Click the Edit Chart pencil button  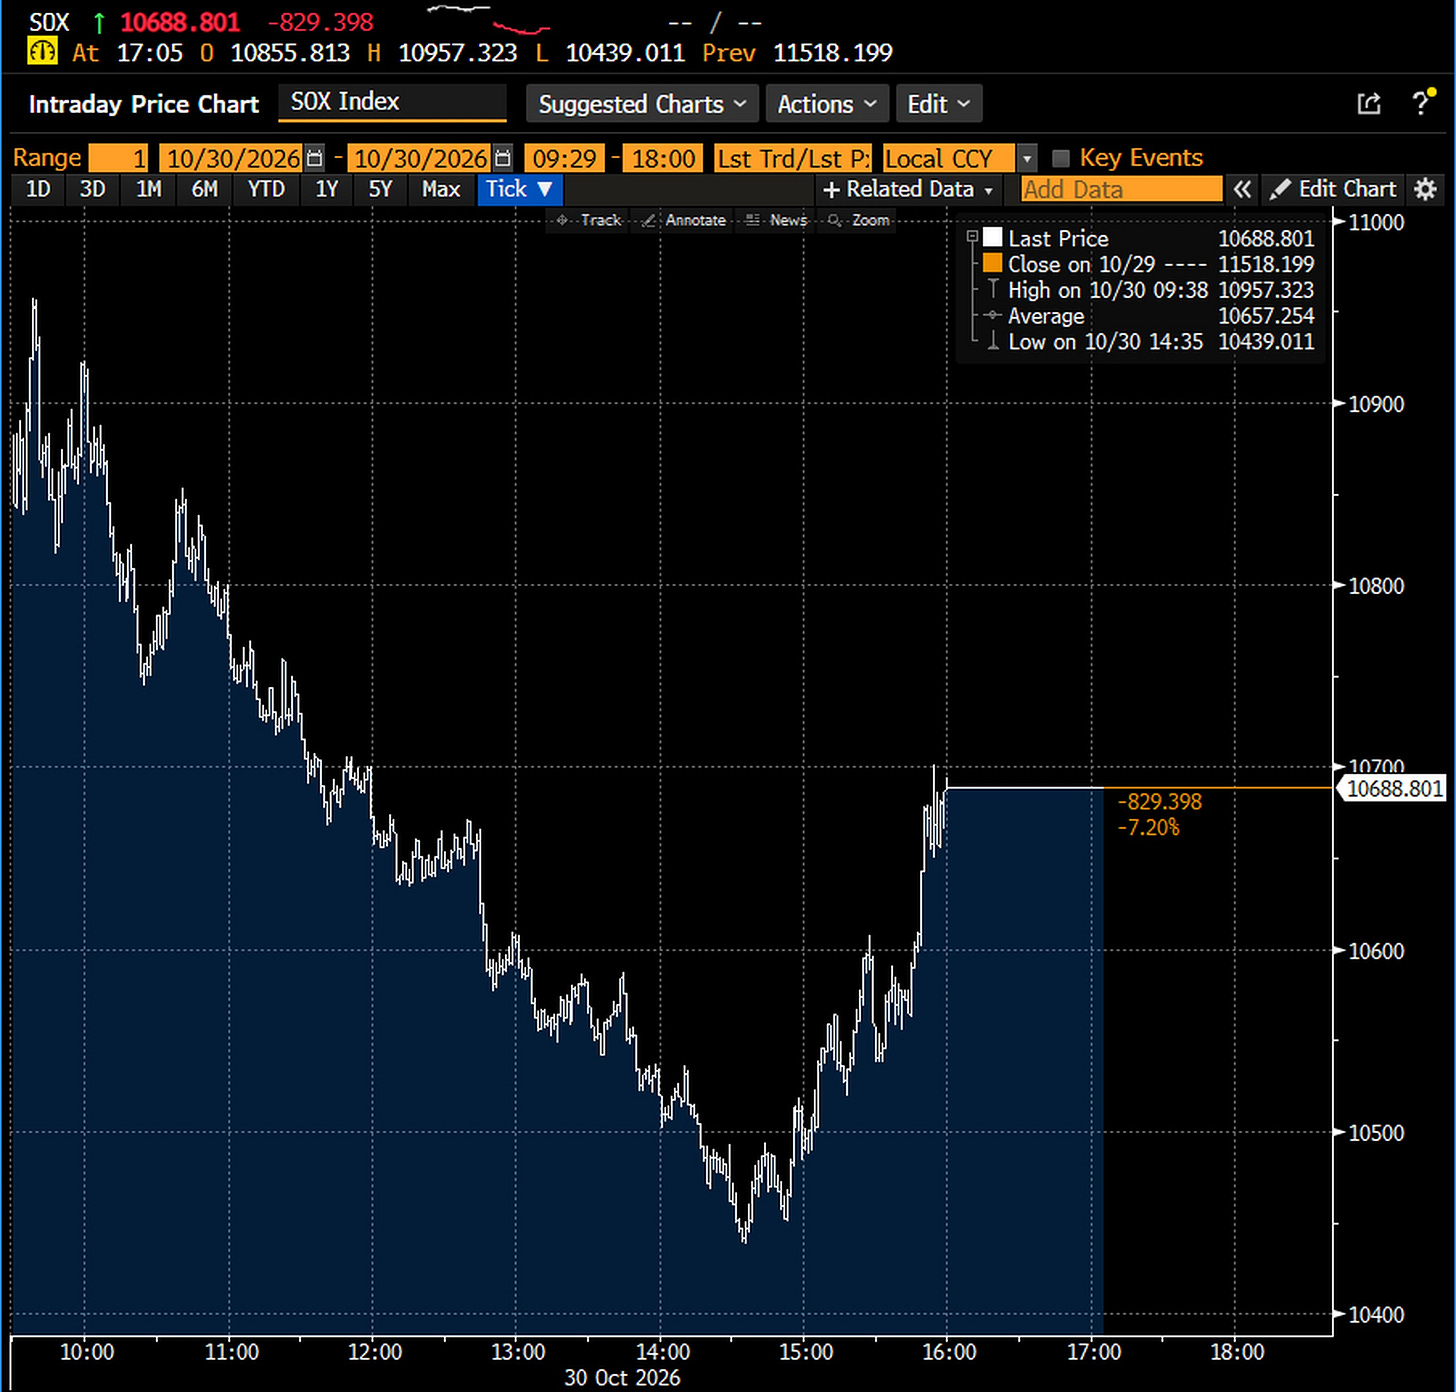1333,189
